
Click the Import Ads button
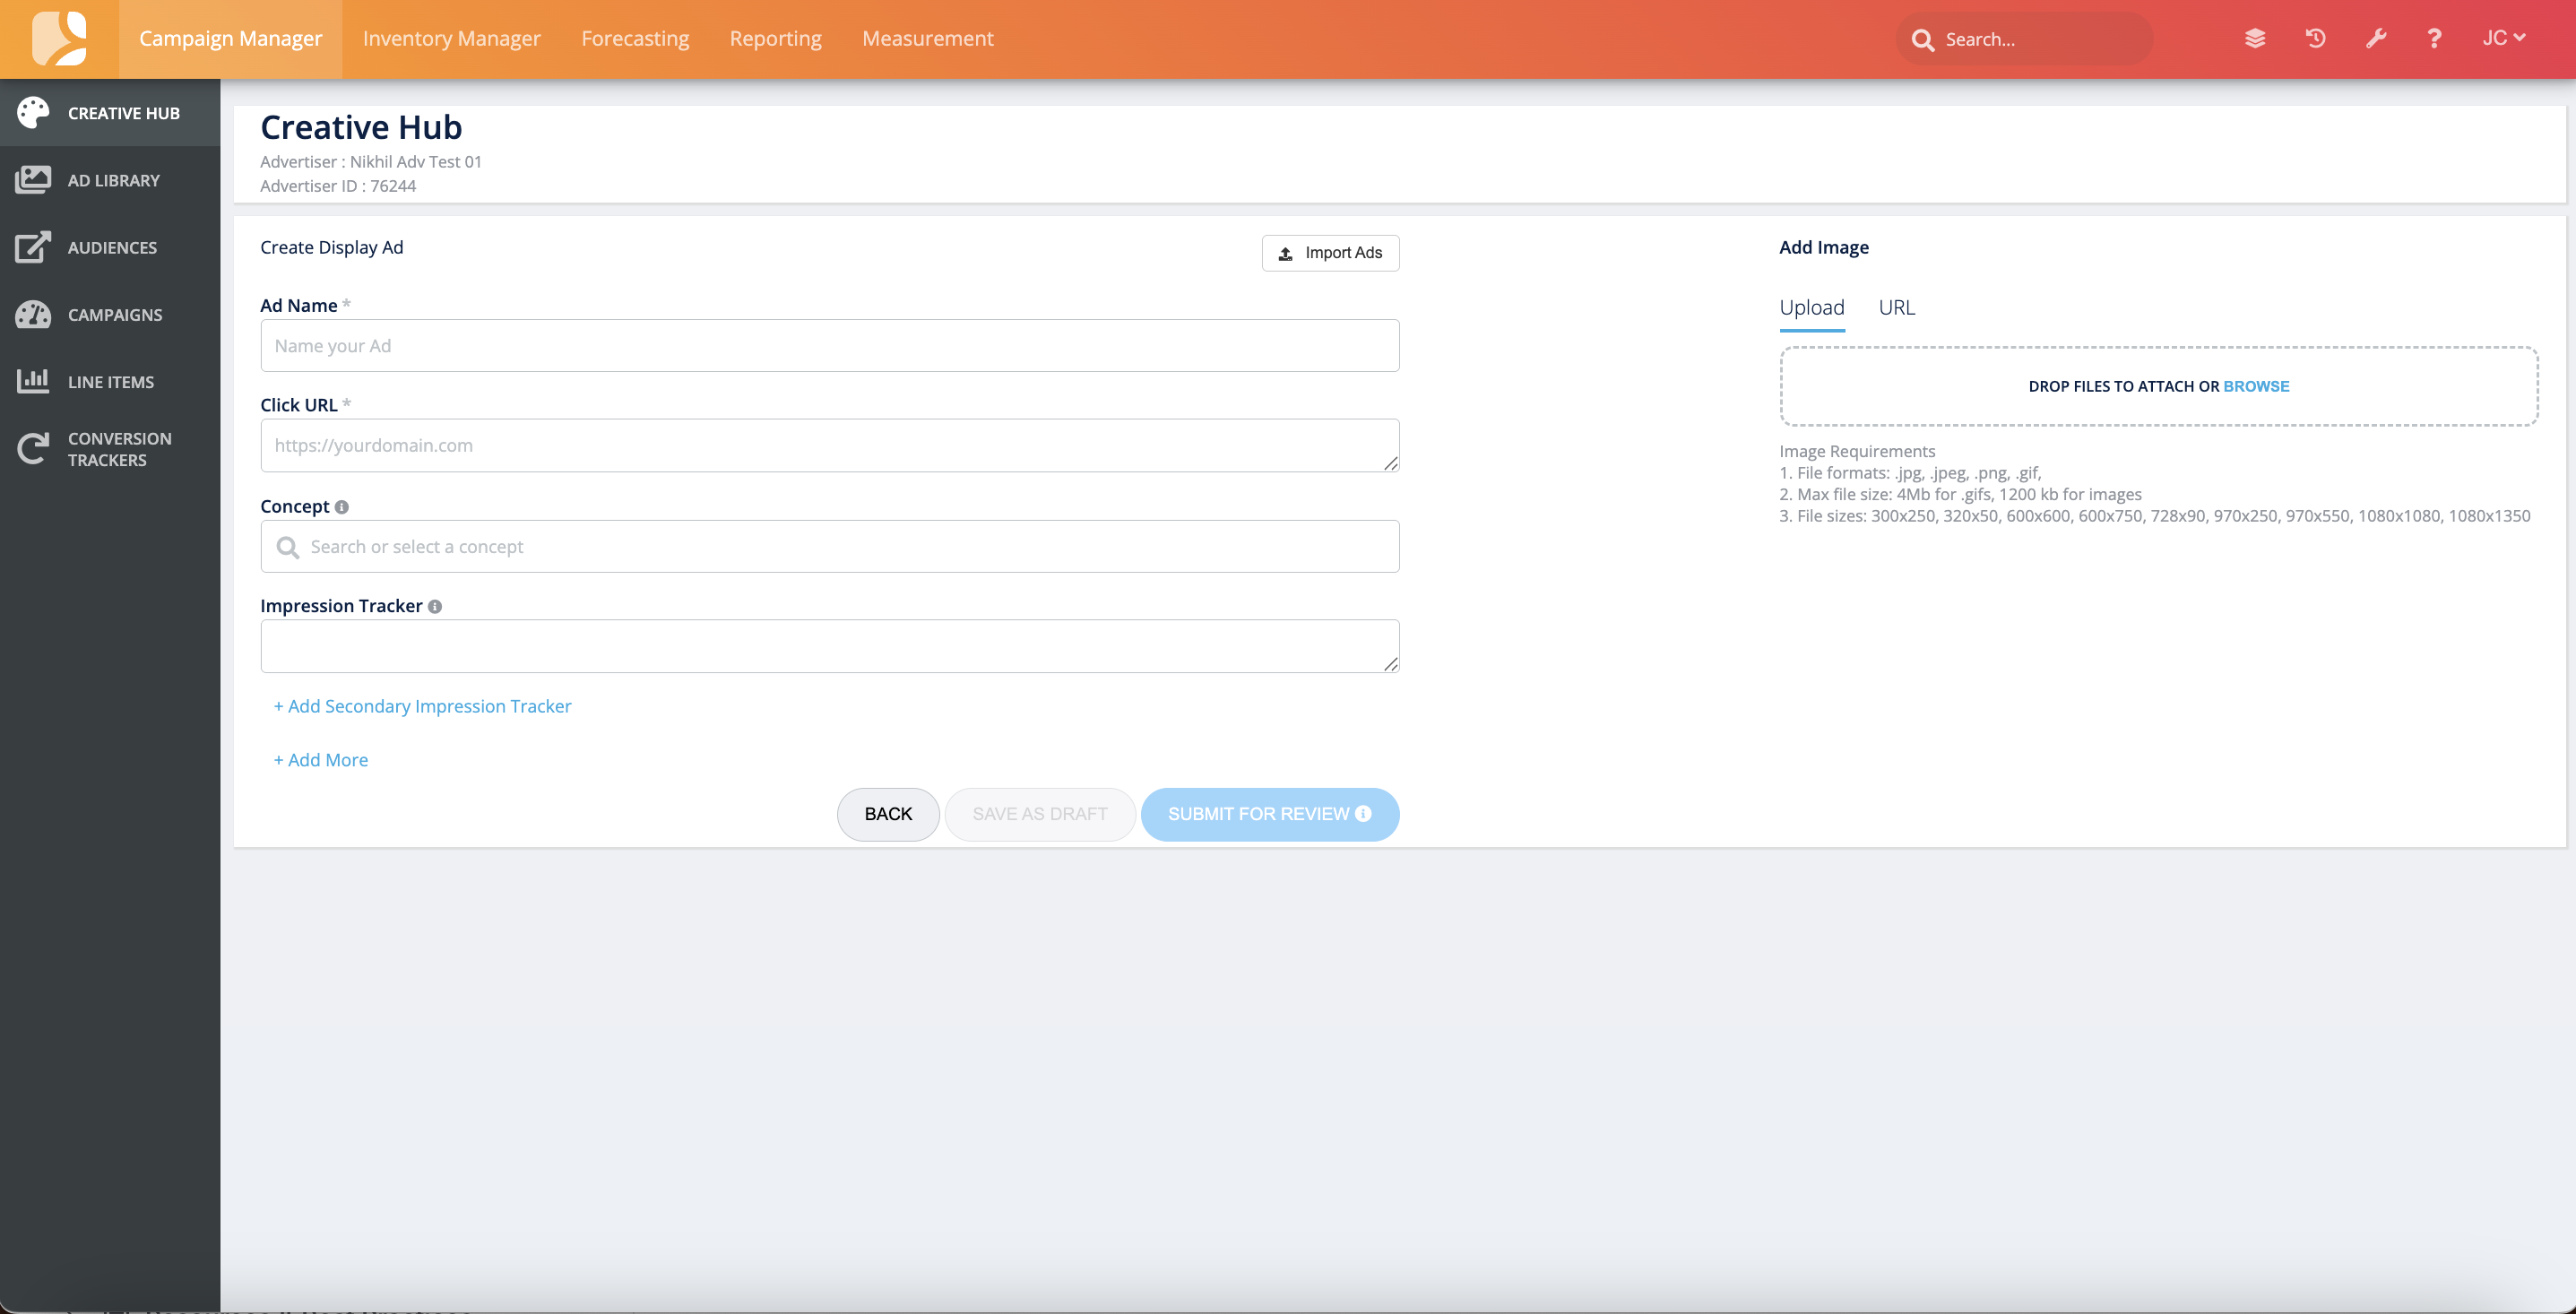(x=1330, y=253)
